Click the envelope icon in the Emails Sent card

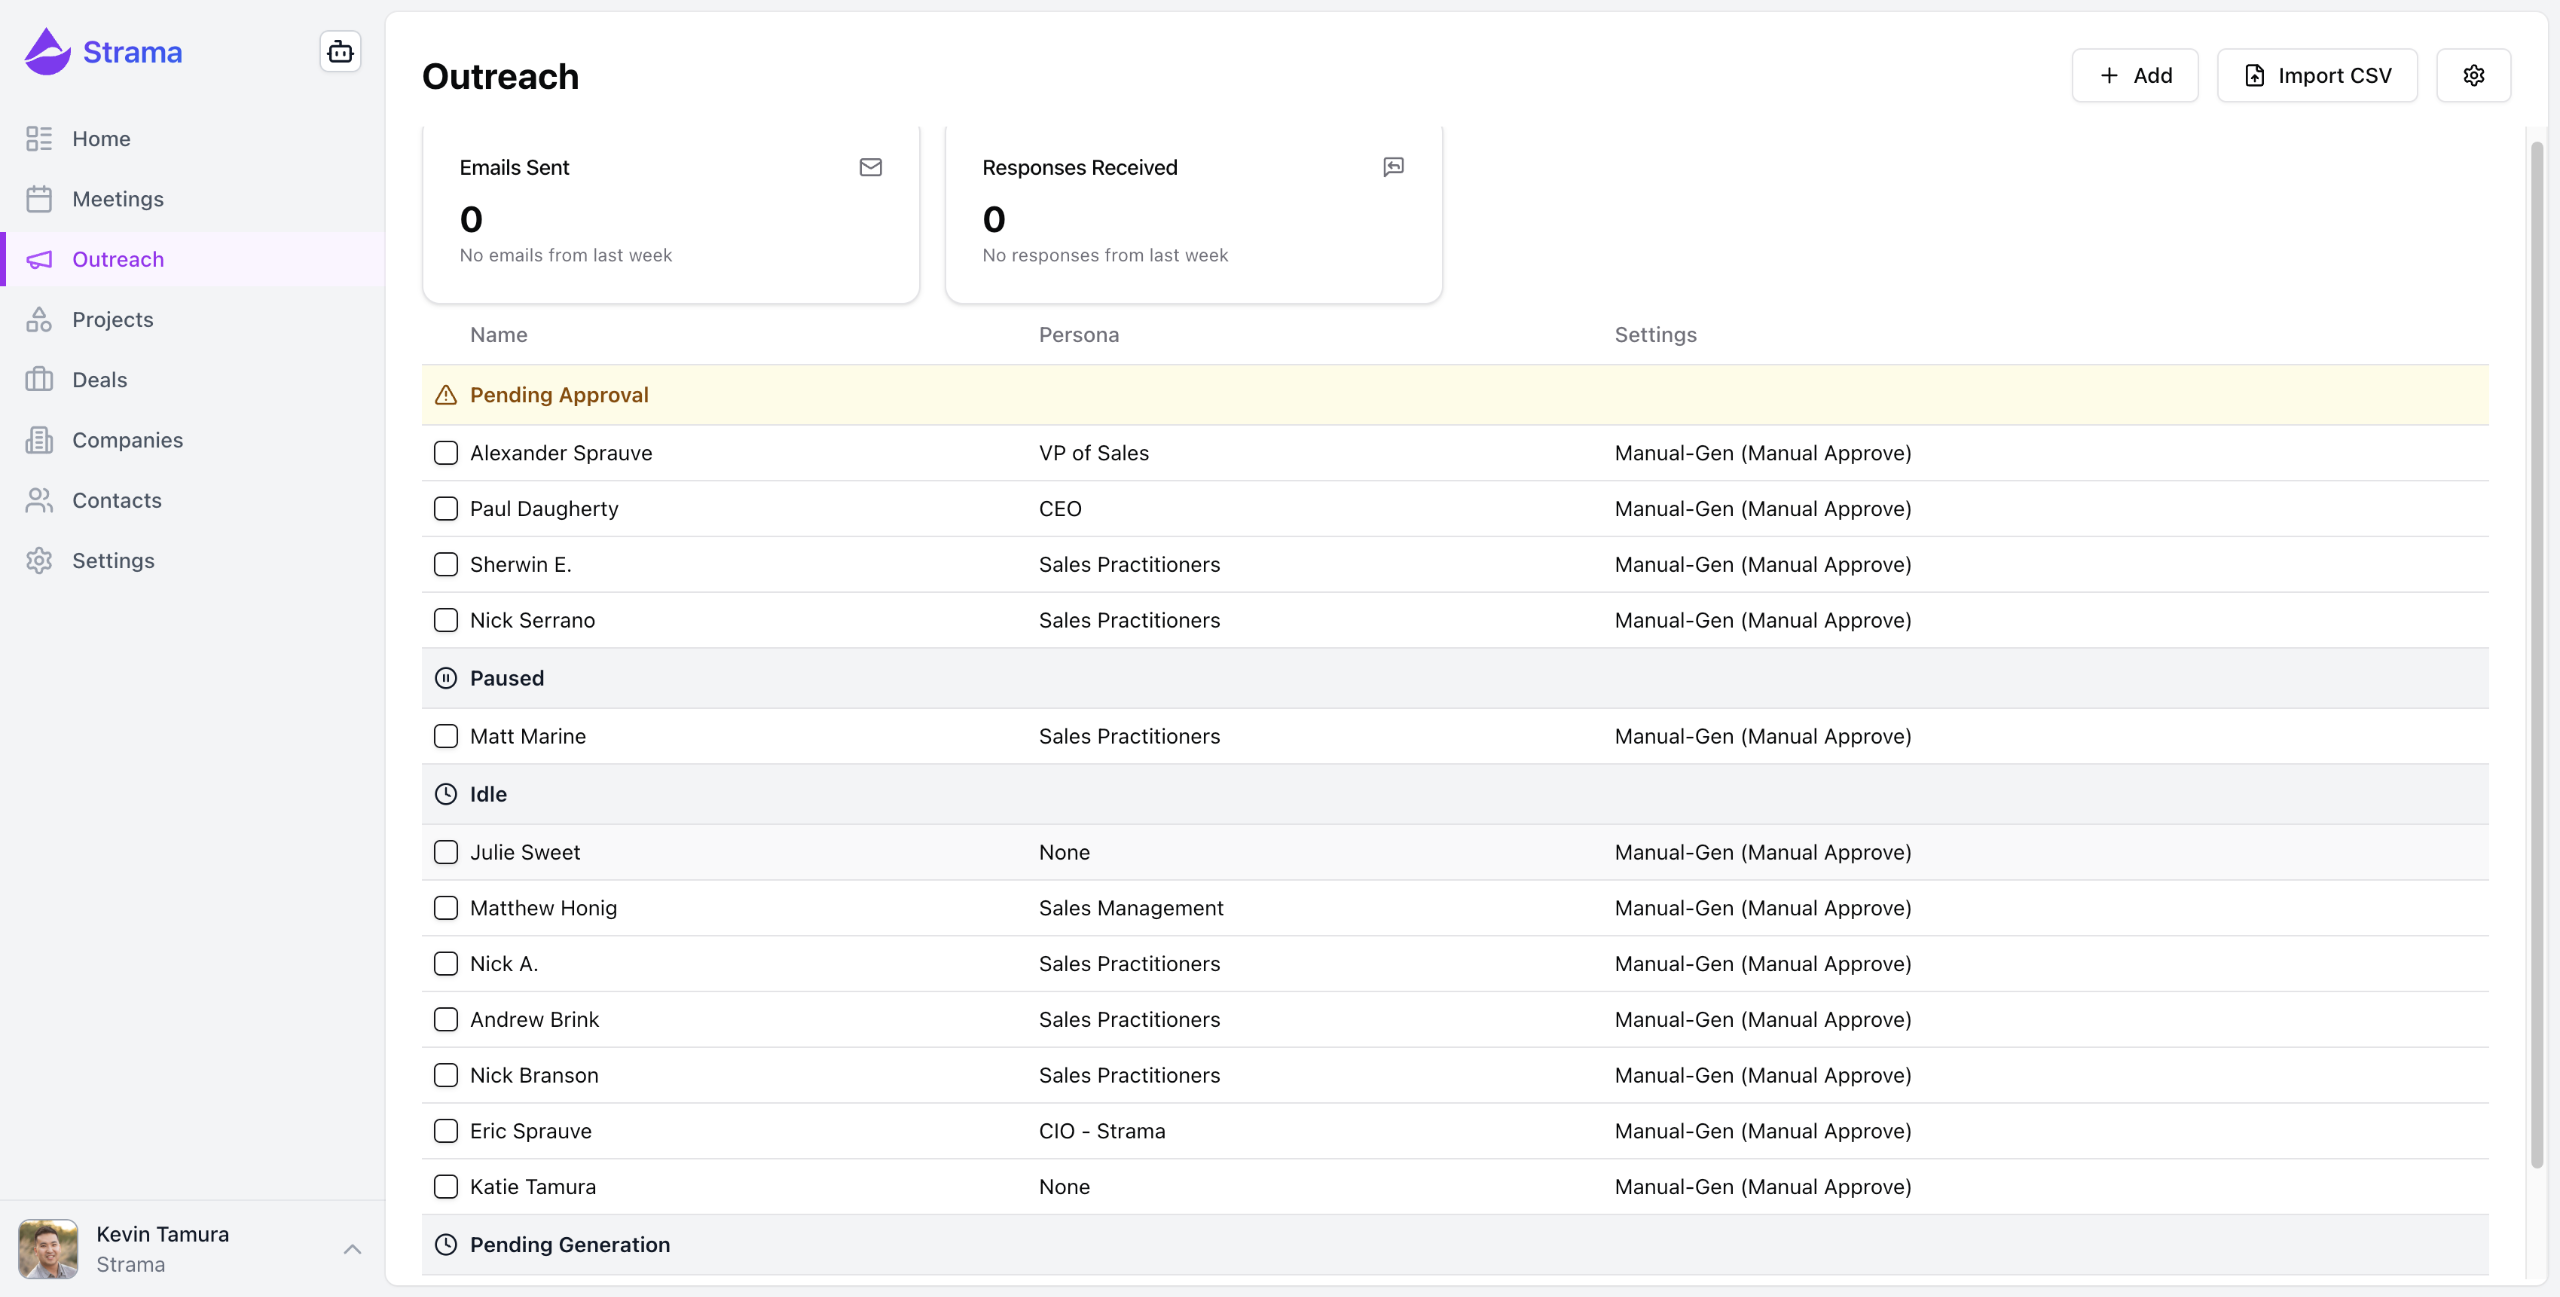pyautogui.click(x=870, y=167)
